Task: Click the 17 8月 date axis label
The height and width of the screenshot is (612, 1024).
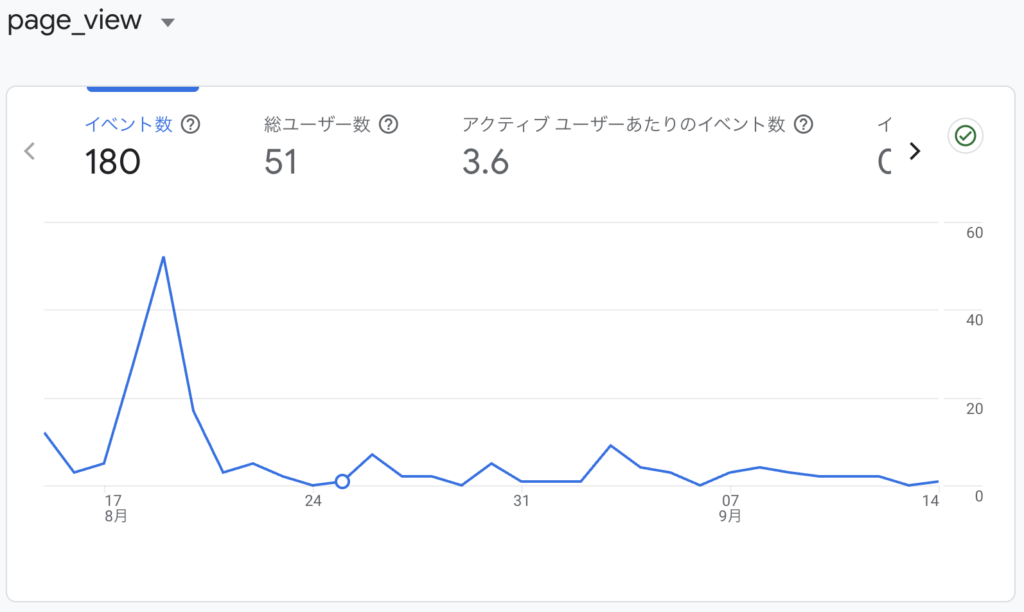Action: pyautogui.click(x=113, y=507)
